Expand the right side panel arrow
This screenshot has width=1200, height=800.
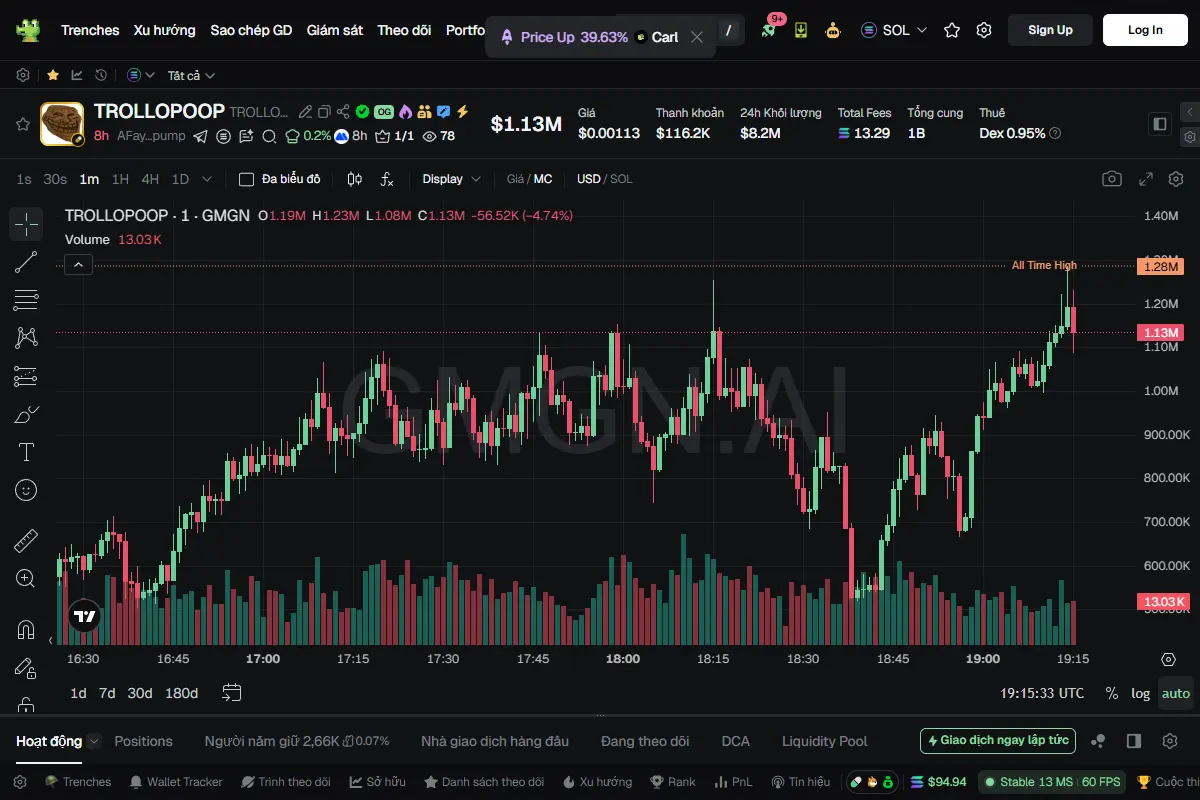(x=1189, y=112)
